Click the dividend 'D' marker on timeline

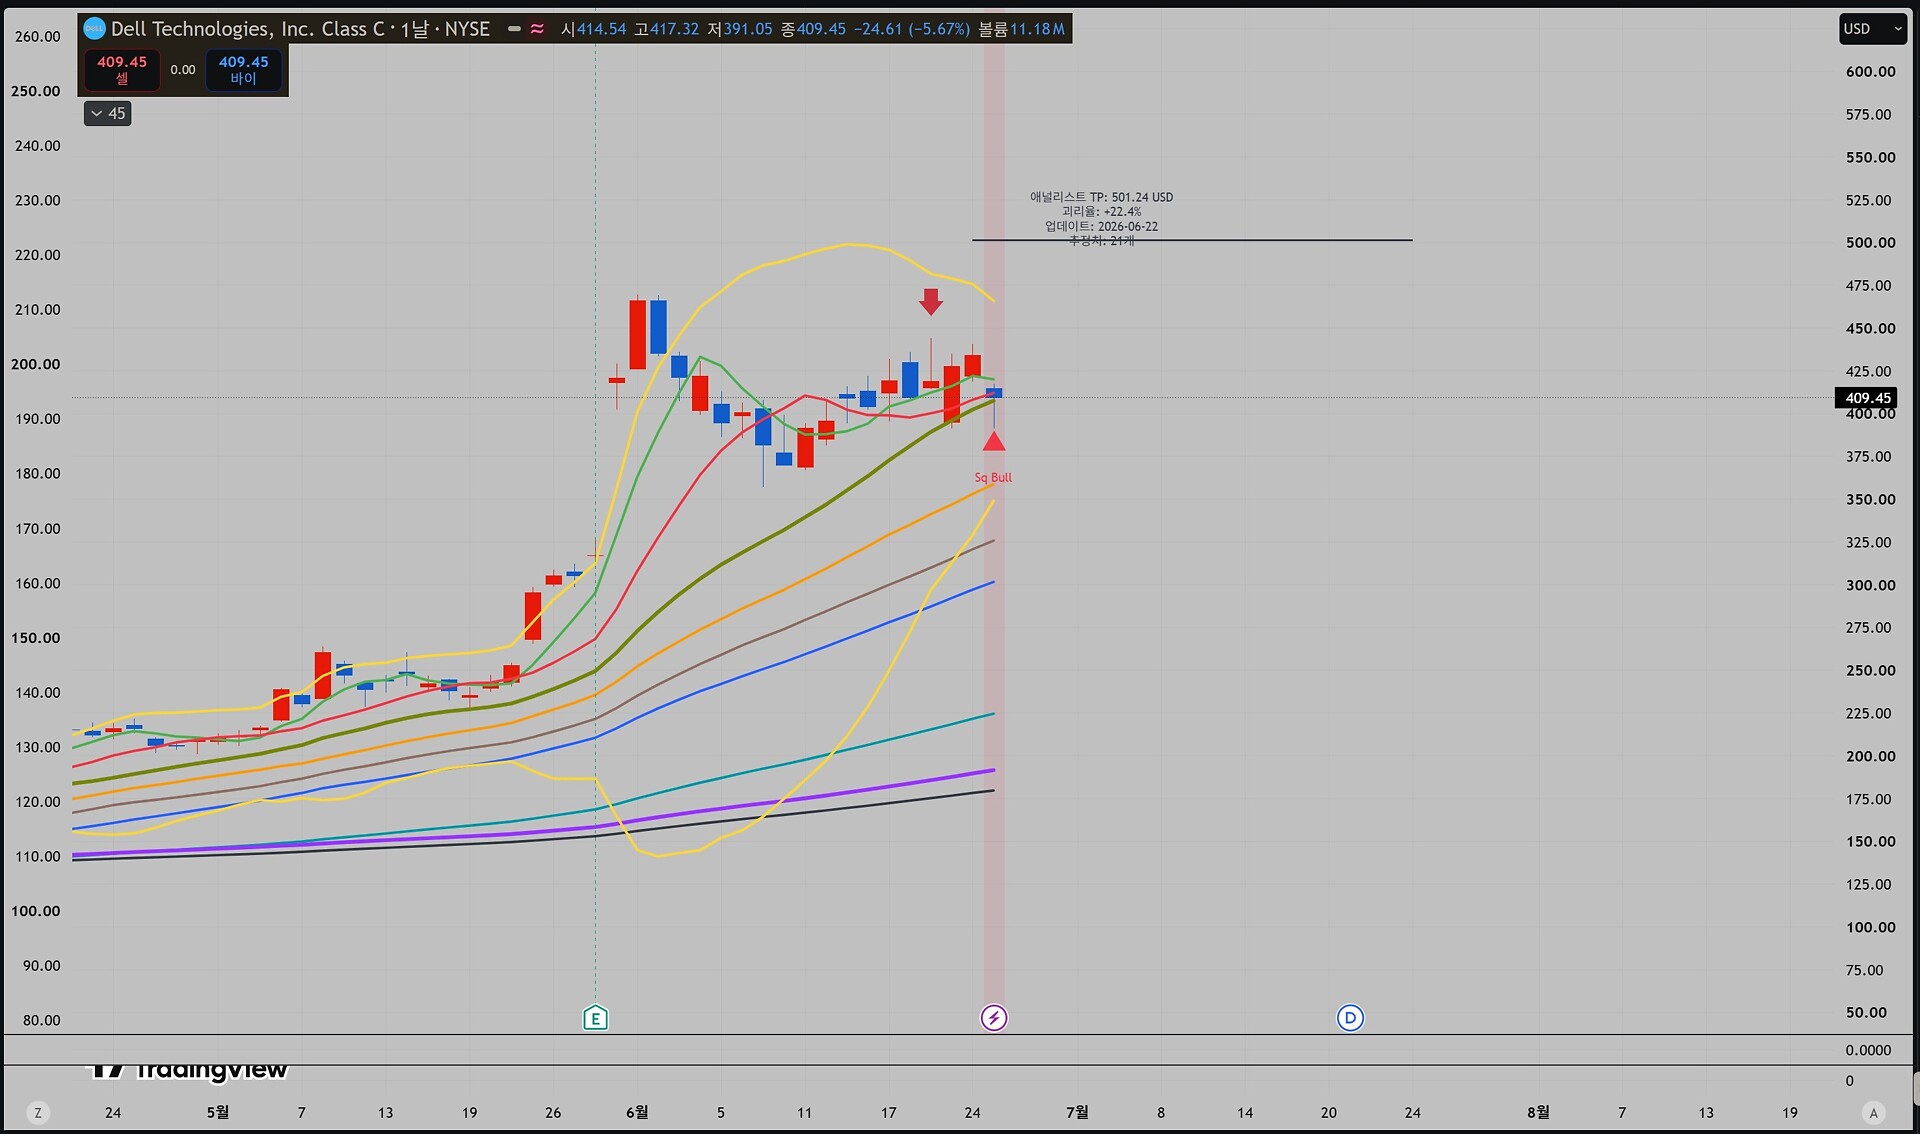click(x=1350, y=1018)
